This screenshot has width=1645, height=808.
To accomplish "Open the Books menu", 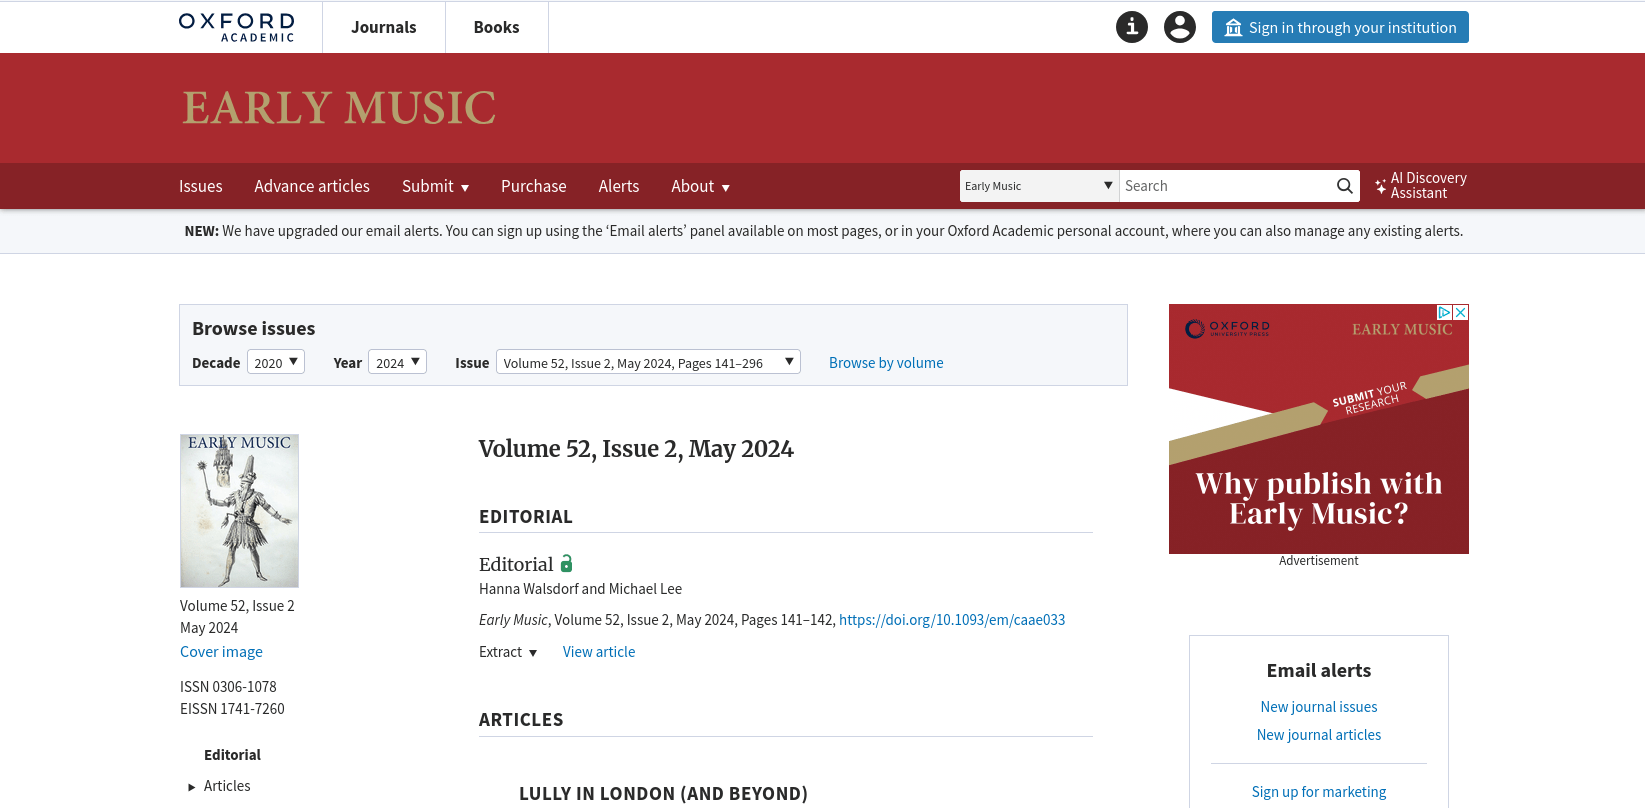I will (x=497, y=27).
